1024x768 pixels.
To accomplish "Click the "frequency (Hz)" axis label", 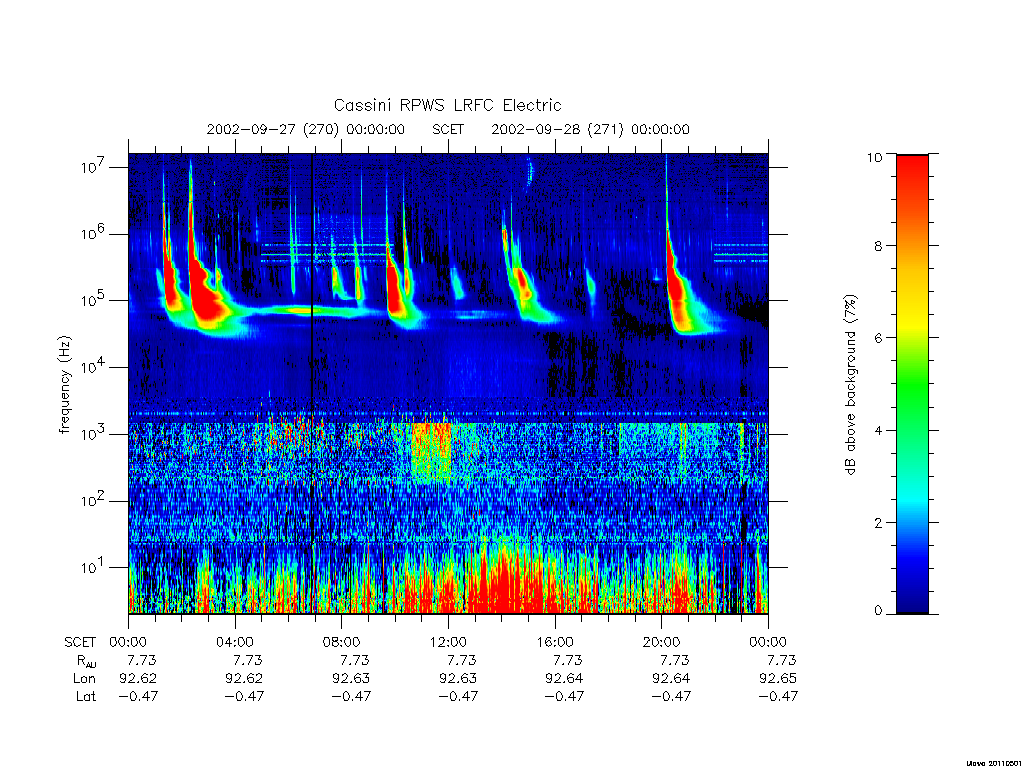I will coord(64,385).
